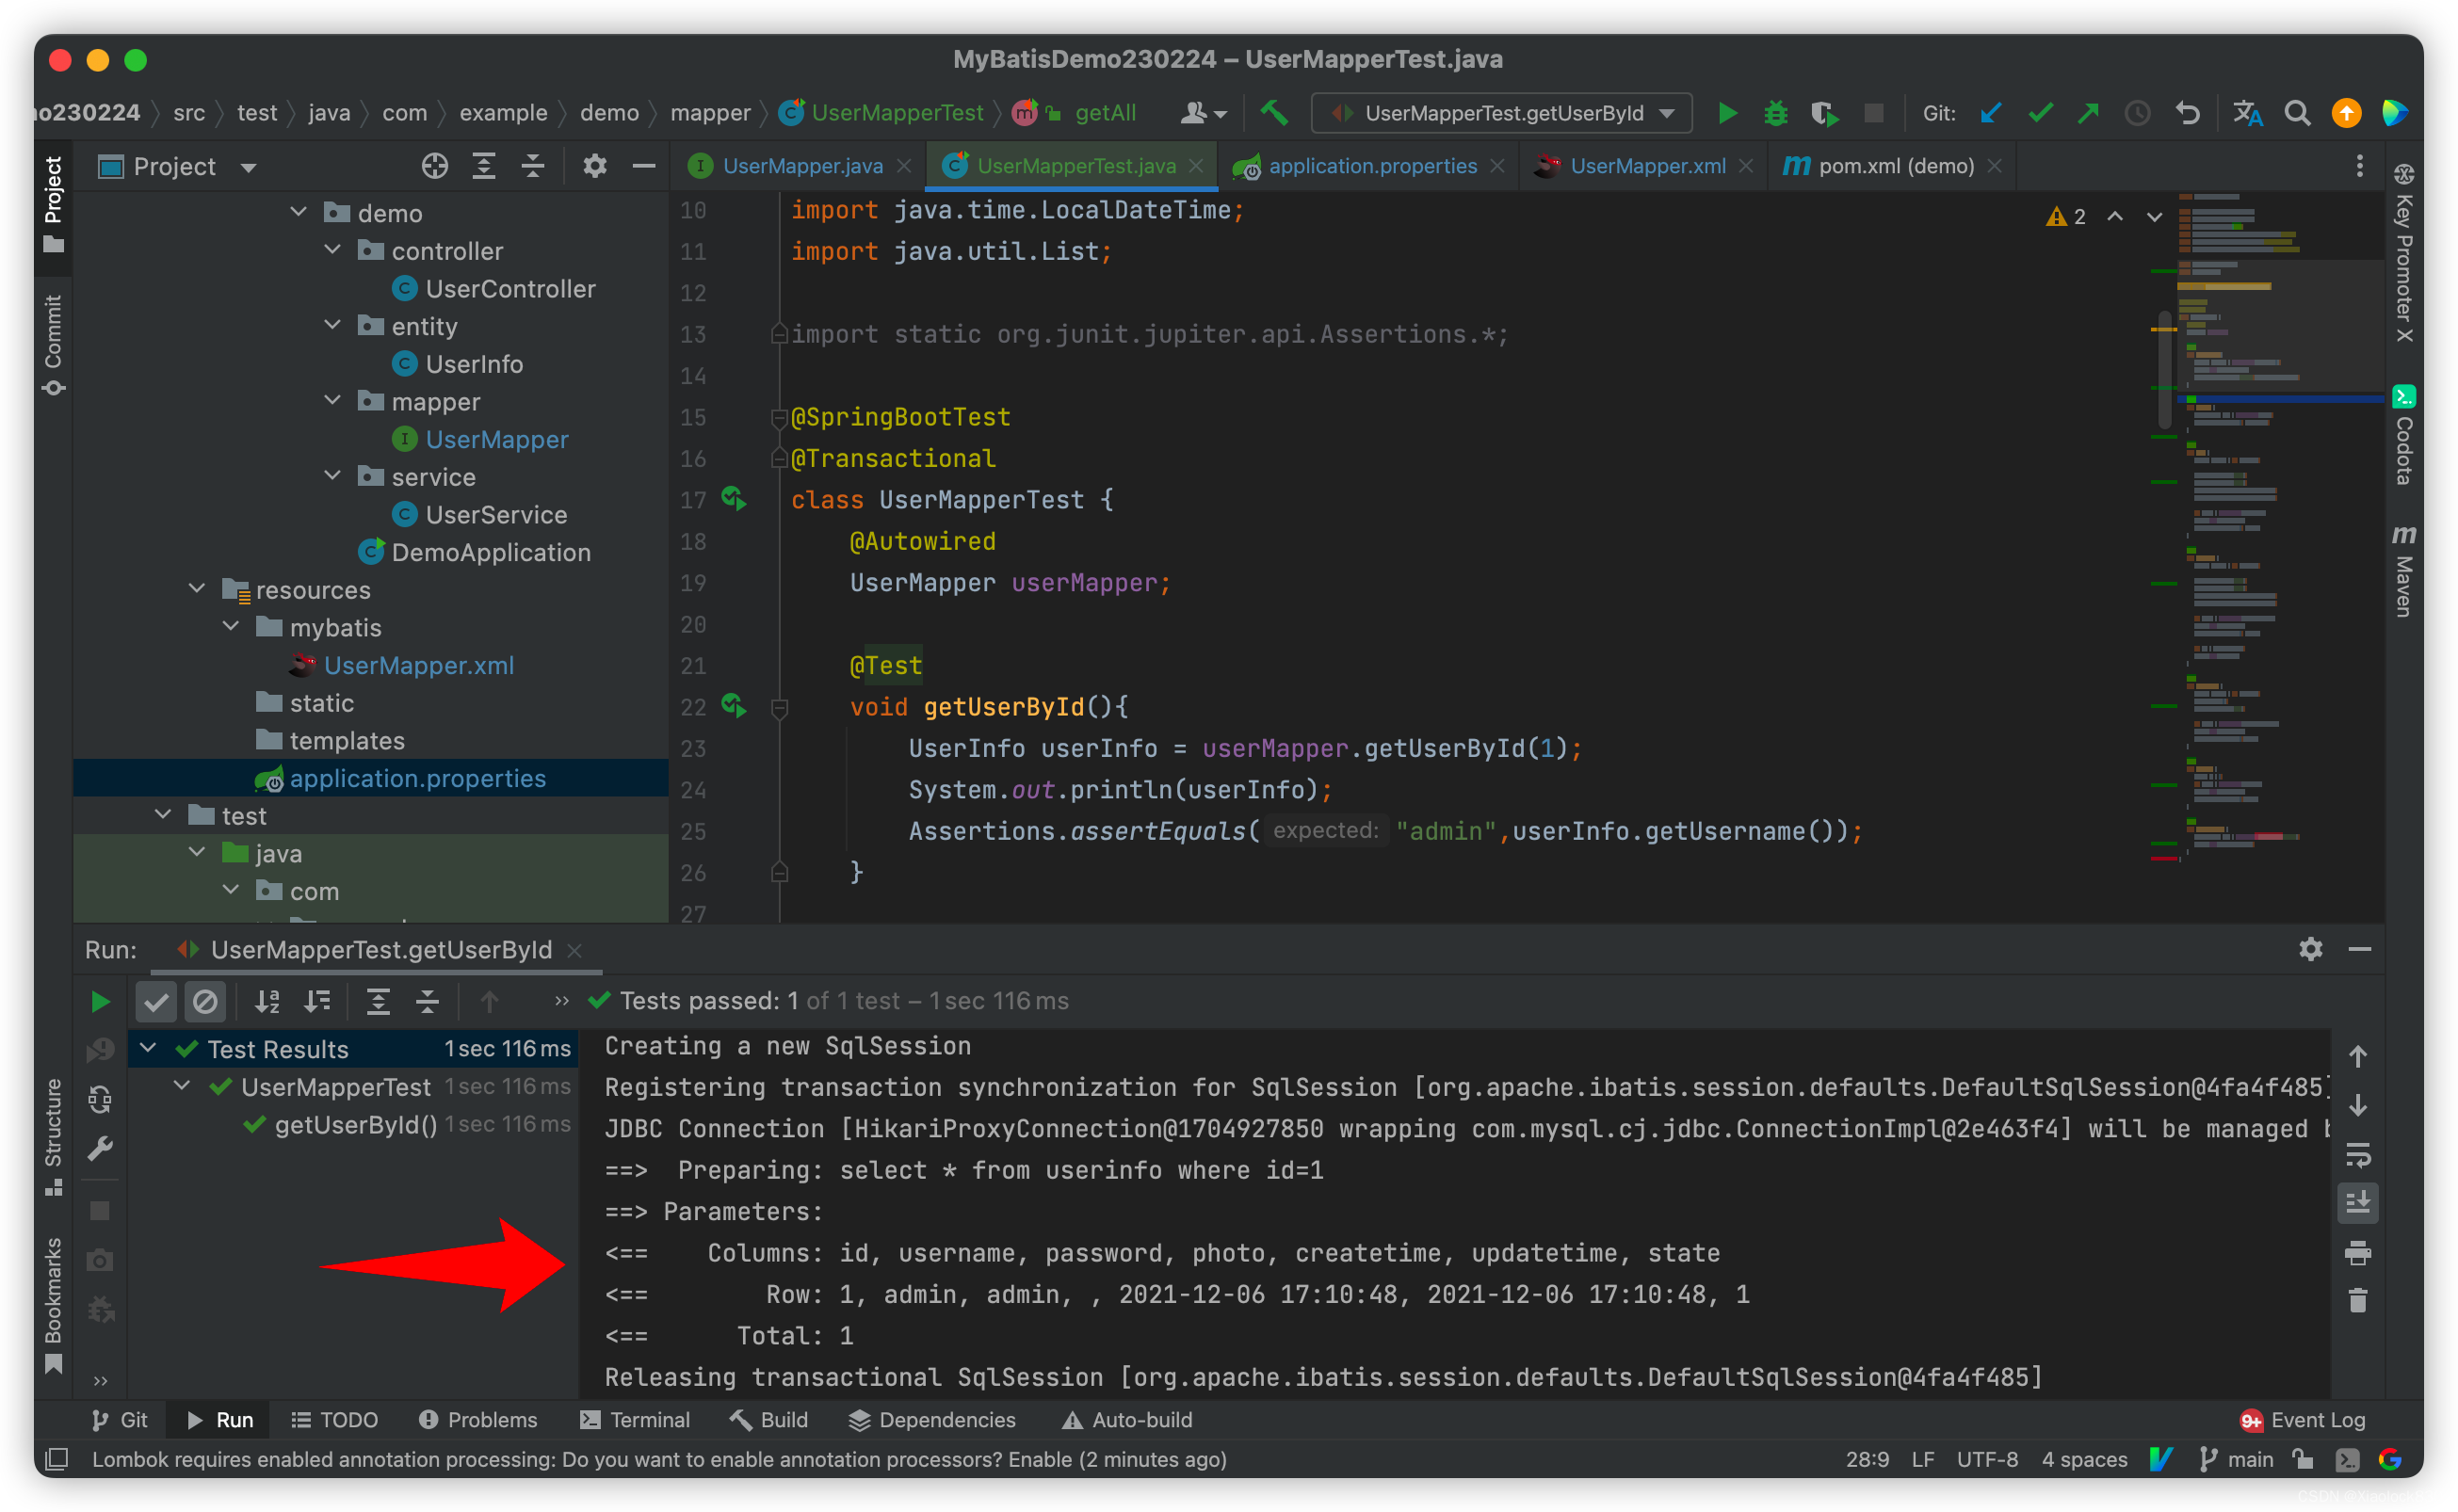This screenshot has height=1512, width=2458.
Task: Select UserController in project tree
Action: coord(510,288)
